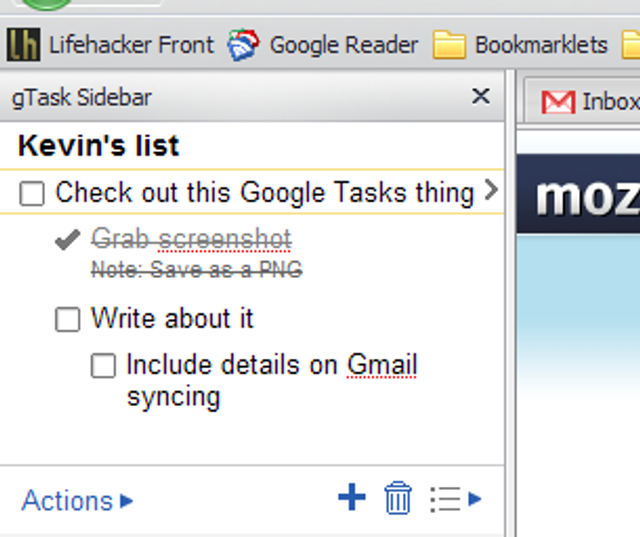
Task: Close the gTask Sidebar panel
Action: (x=481, y=96)
